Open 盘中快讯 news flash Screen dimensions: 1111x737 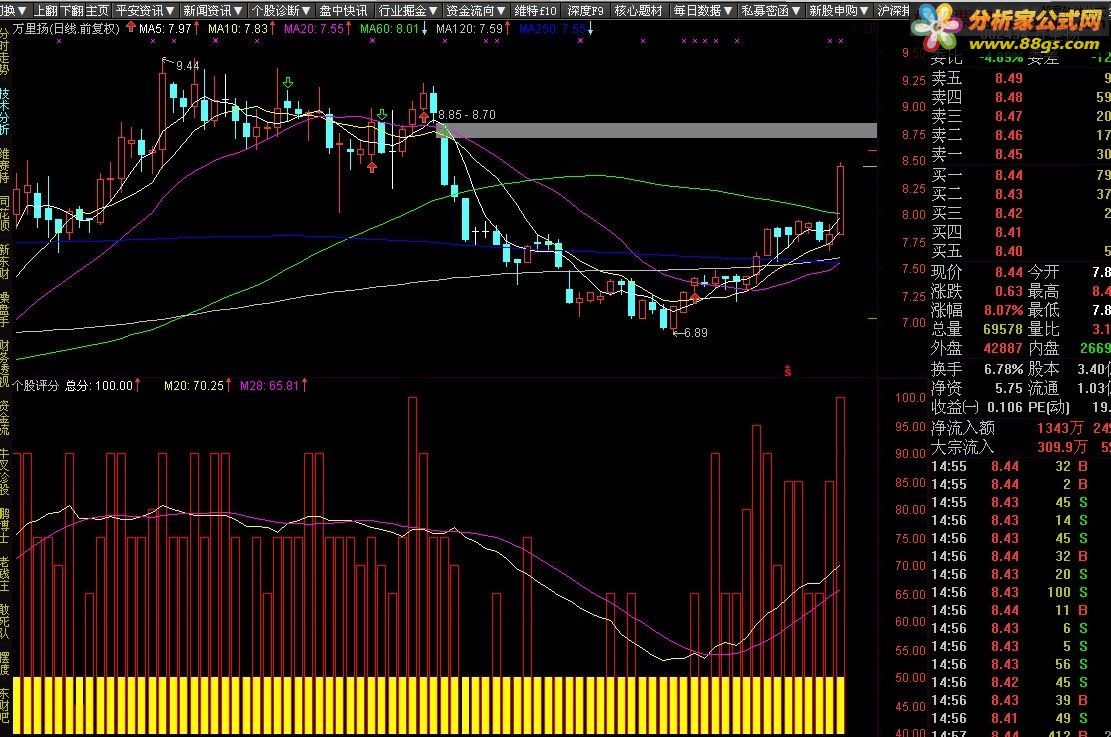coord(343,10)
